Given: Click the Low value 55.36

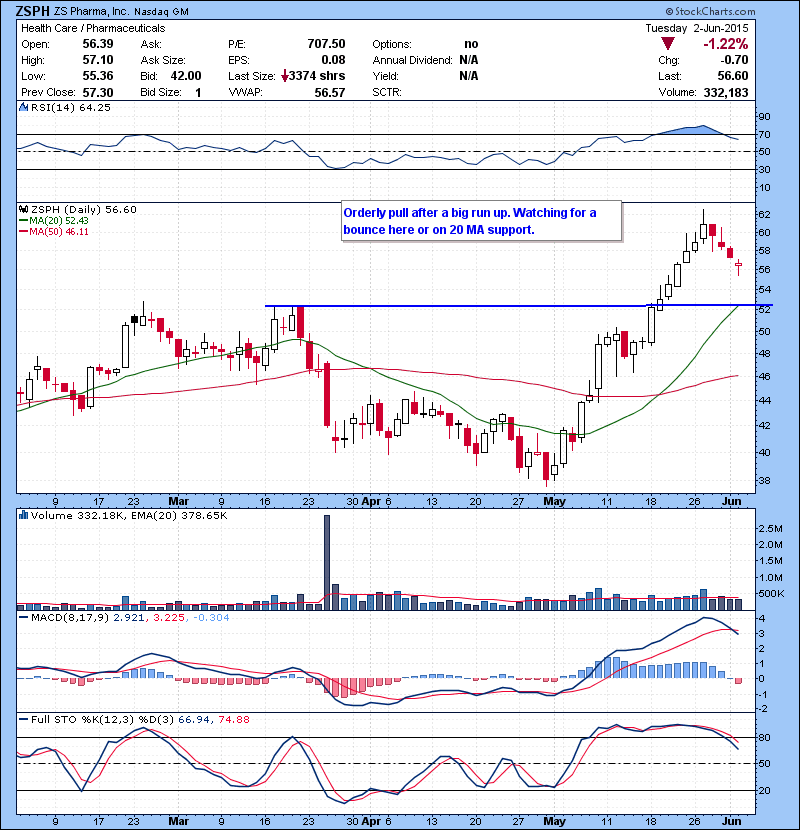Looking at the screenshot, I should point(98,76).
